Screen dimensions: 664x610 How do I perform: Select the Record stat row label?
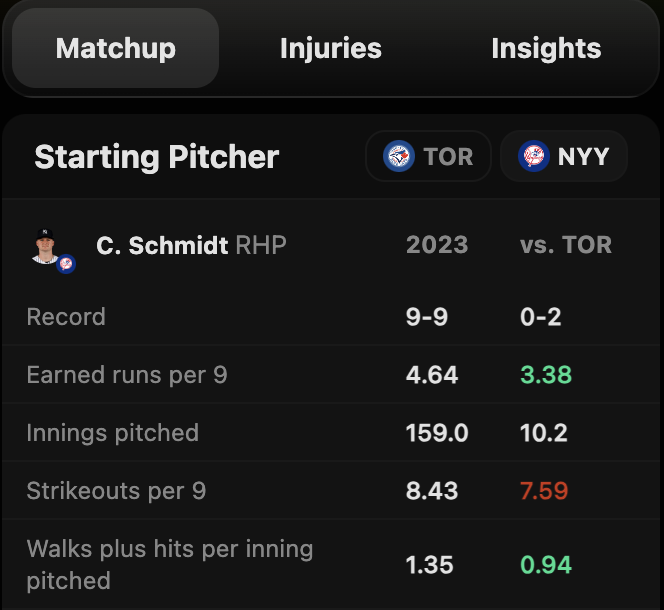pyautogui.click(x=66, y=317)
